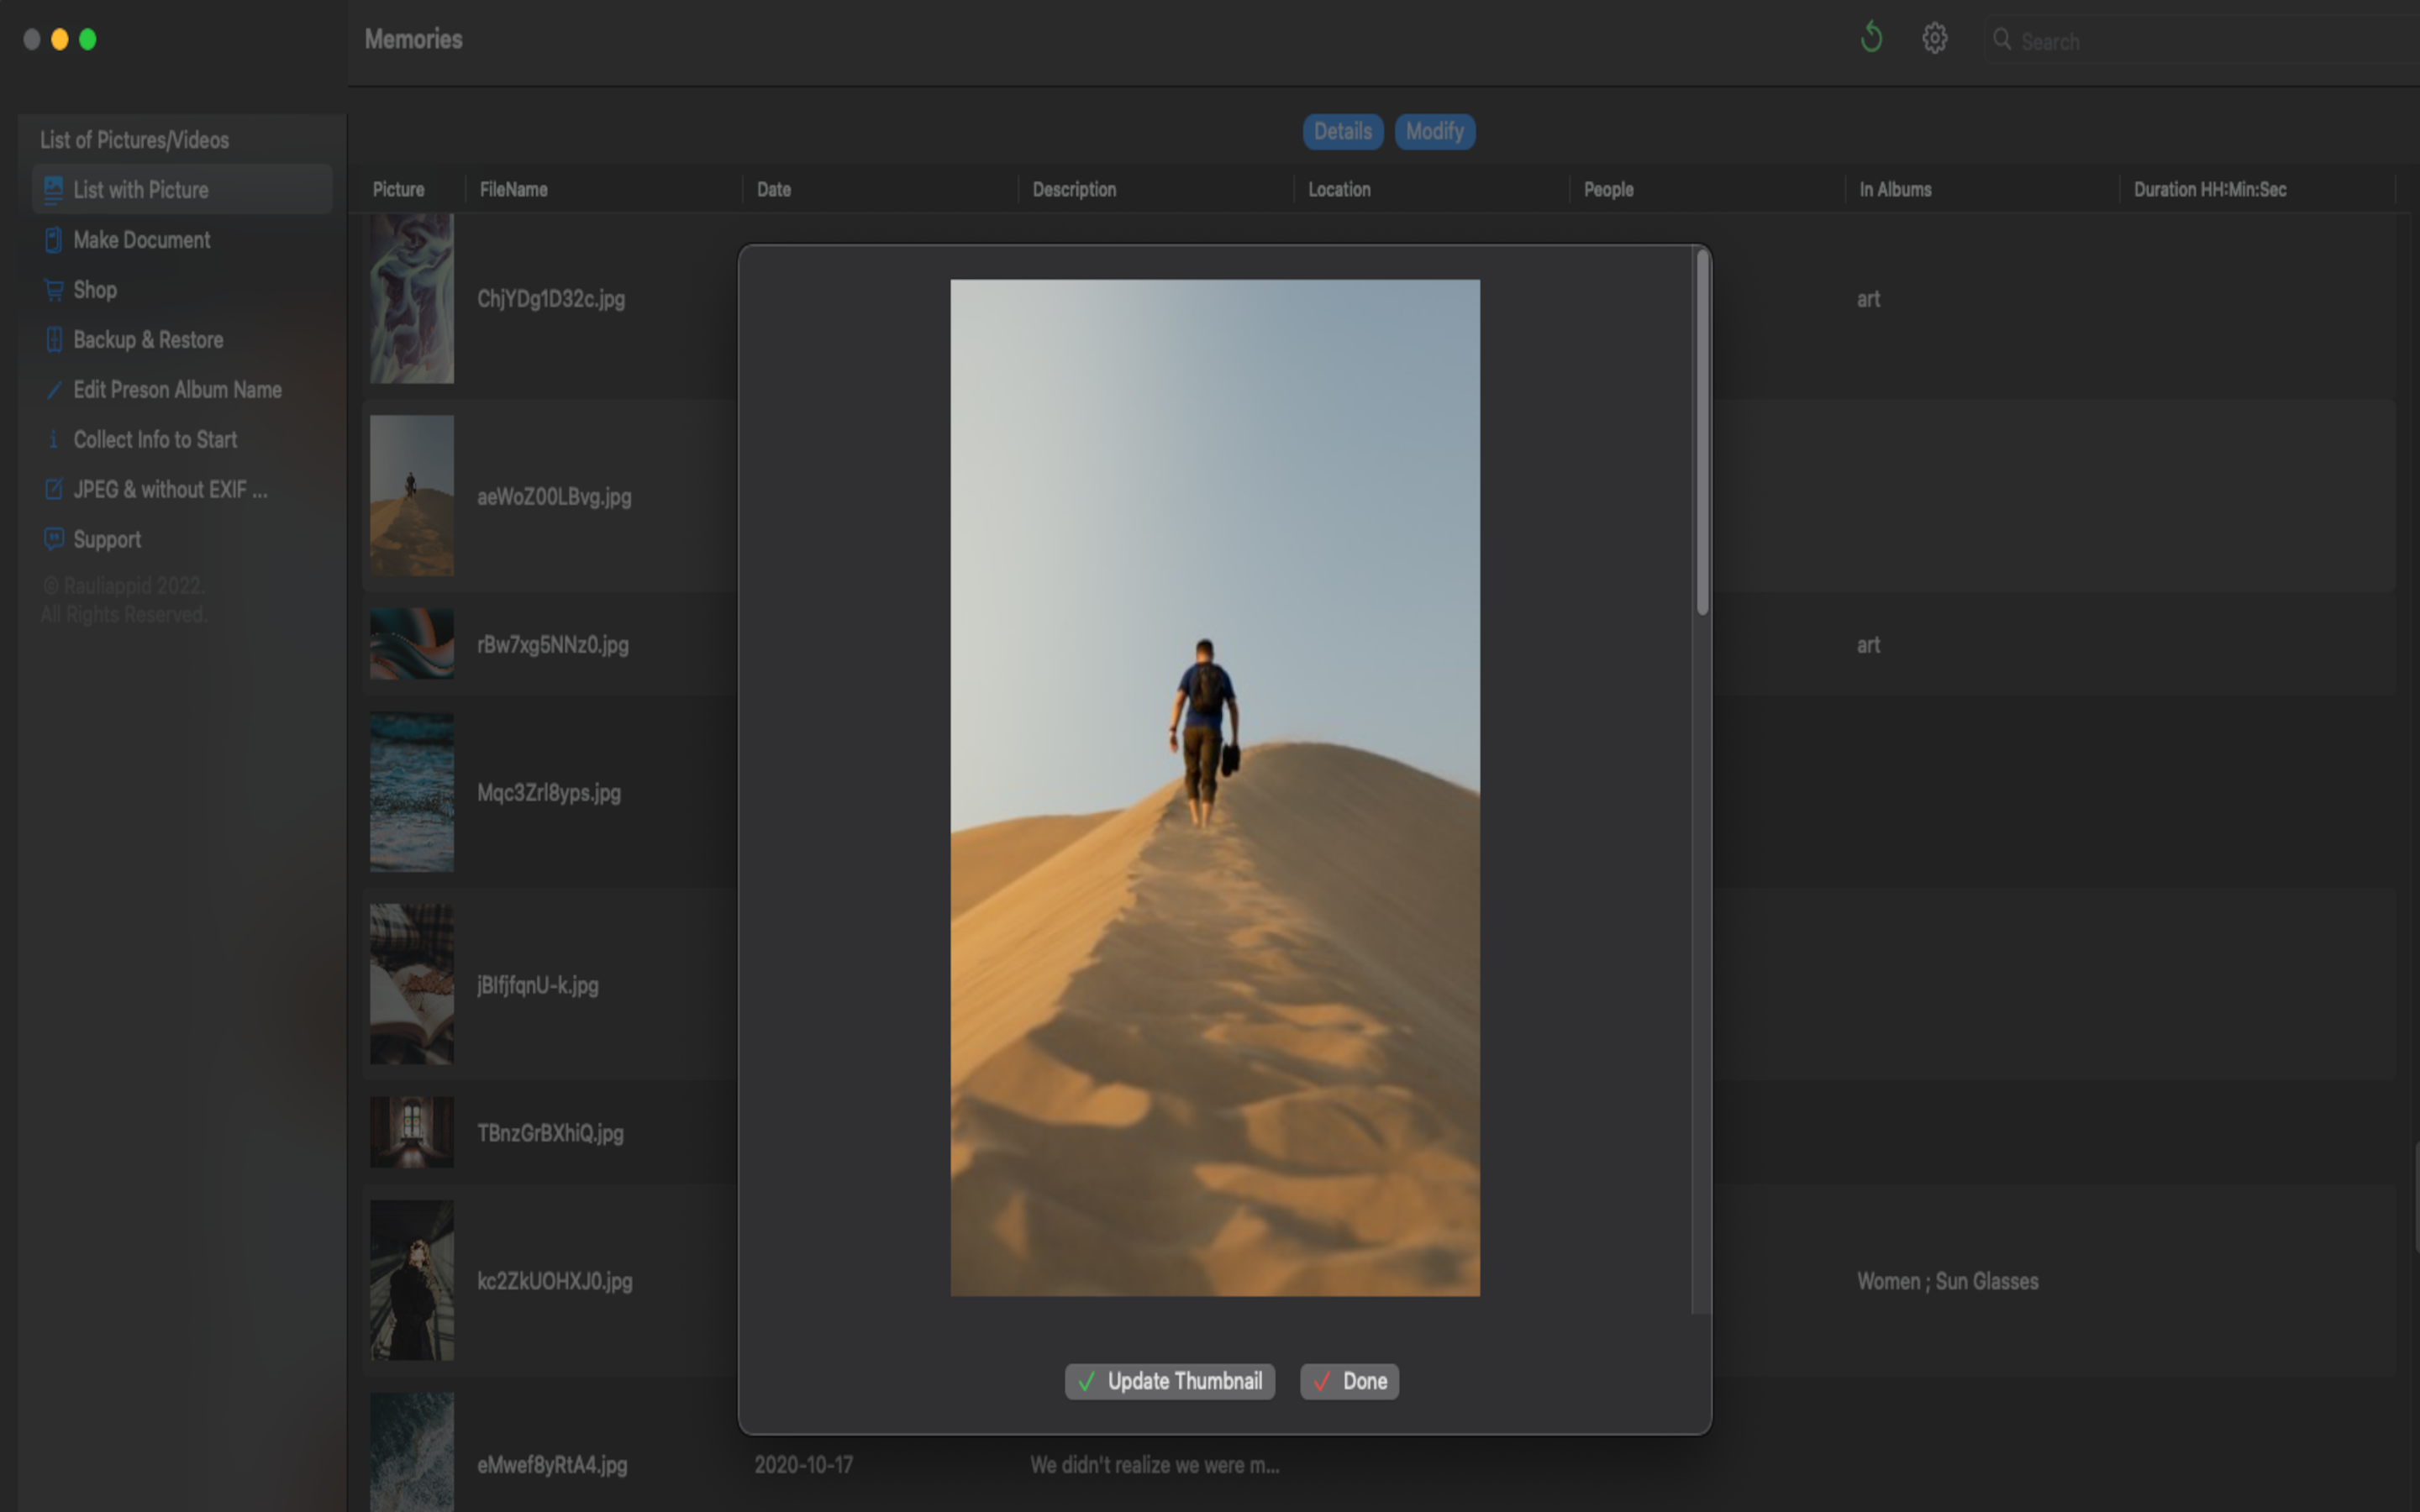Screen dimensions: 2420x1512
Task: Click the Backup & Restore icon
Action: point(53,340)
